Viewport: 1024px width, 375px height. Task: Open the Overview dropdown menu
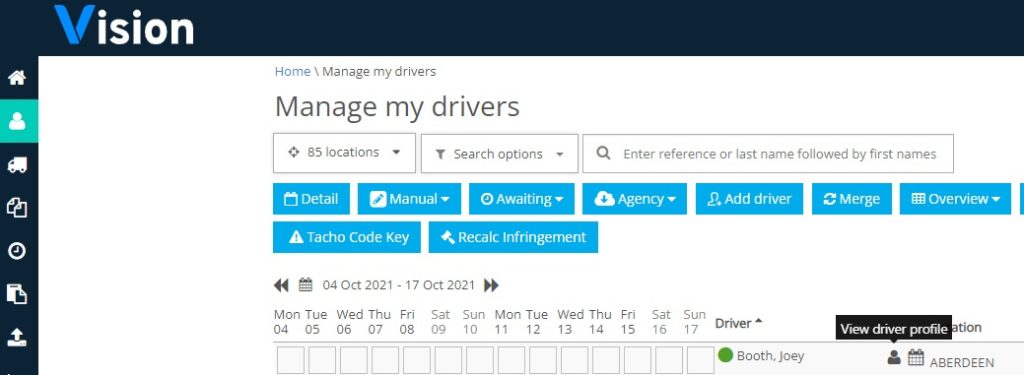[955, 199]
